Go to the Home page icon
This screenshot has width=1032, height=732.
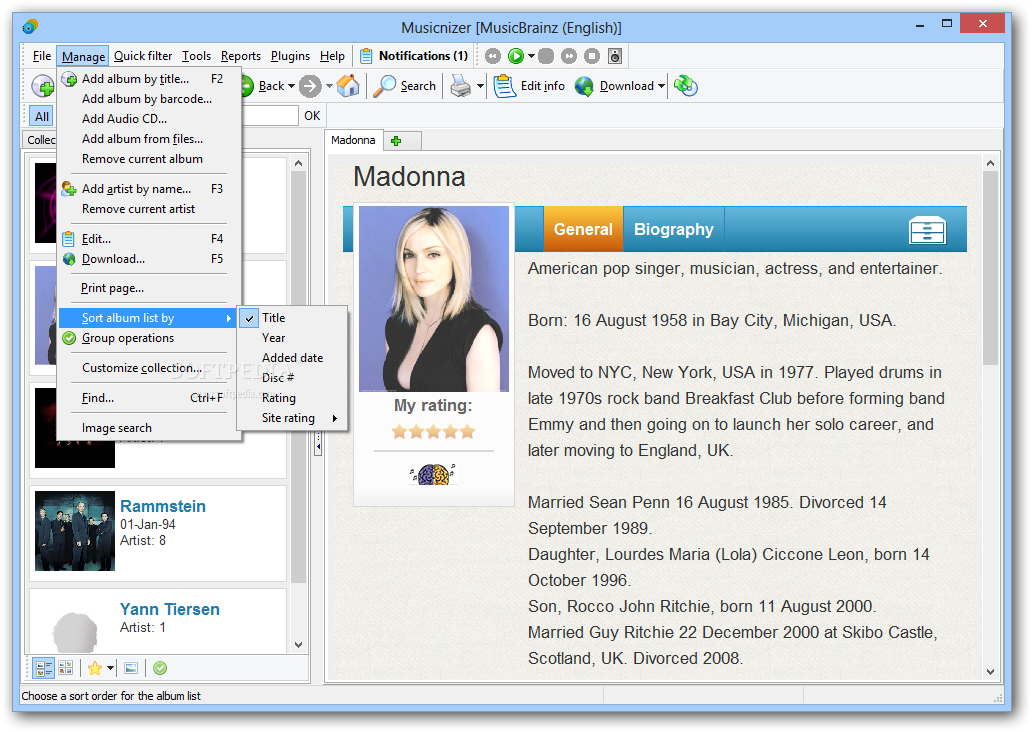click(348, 86)
